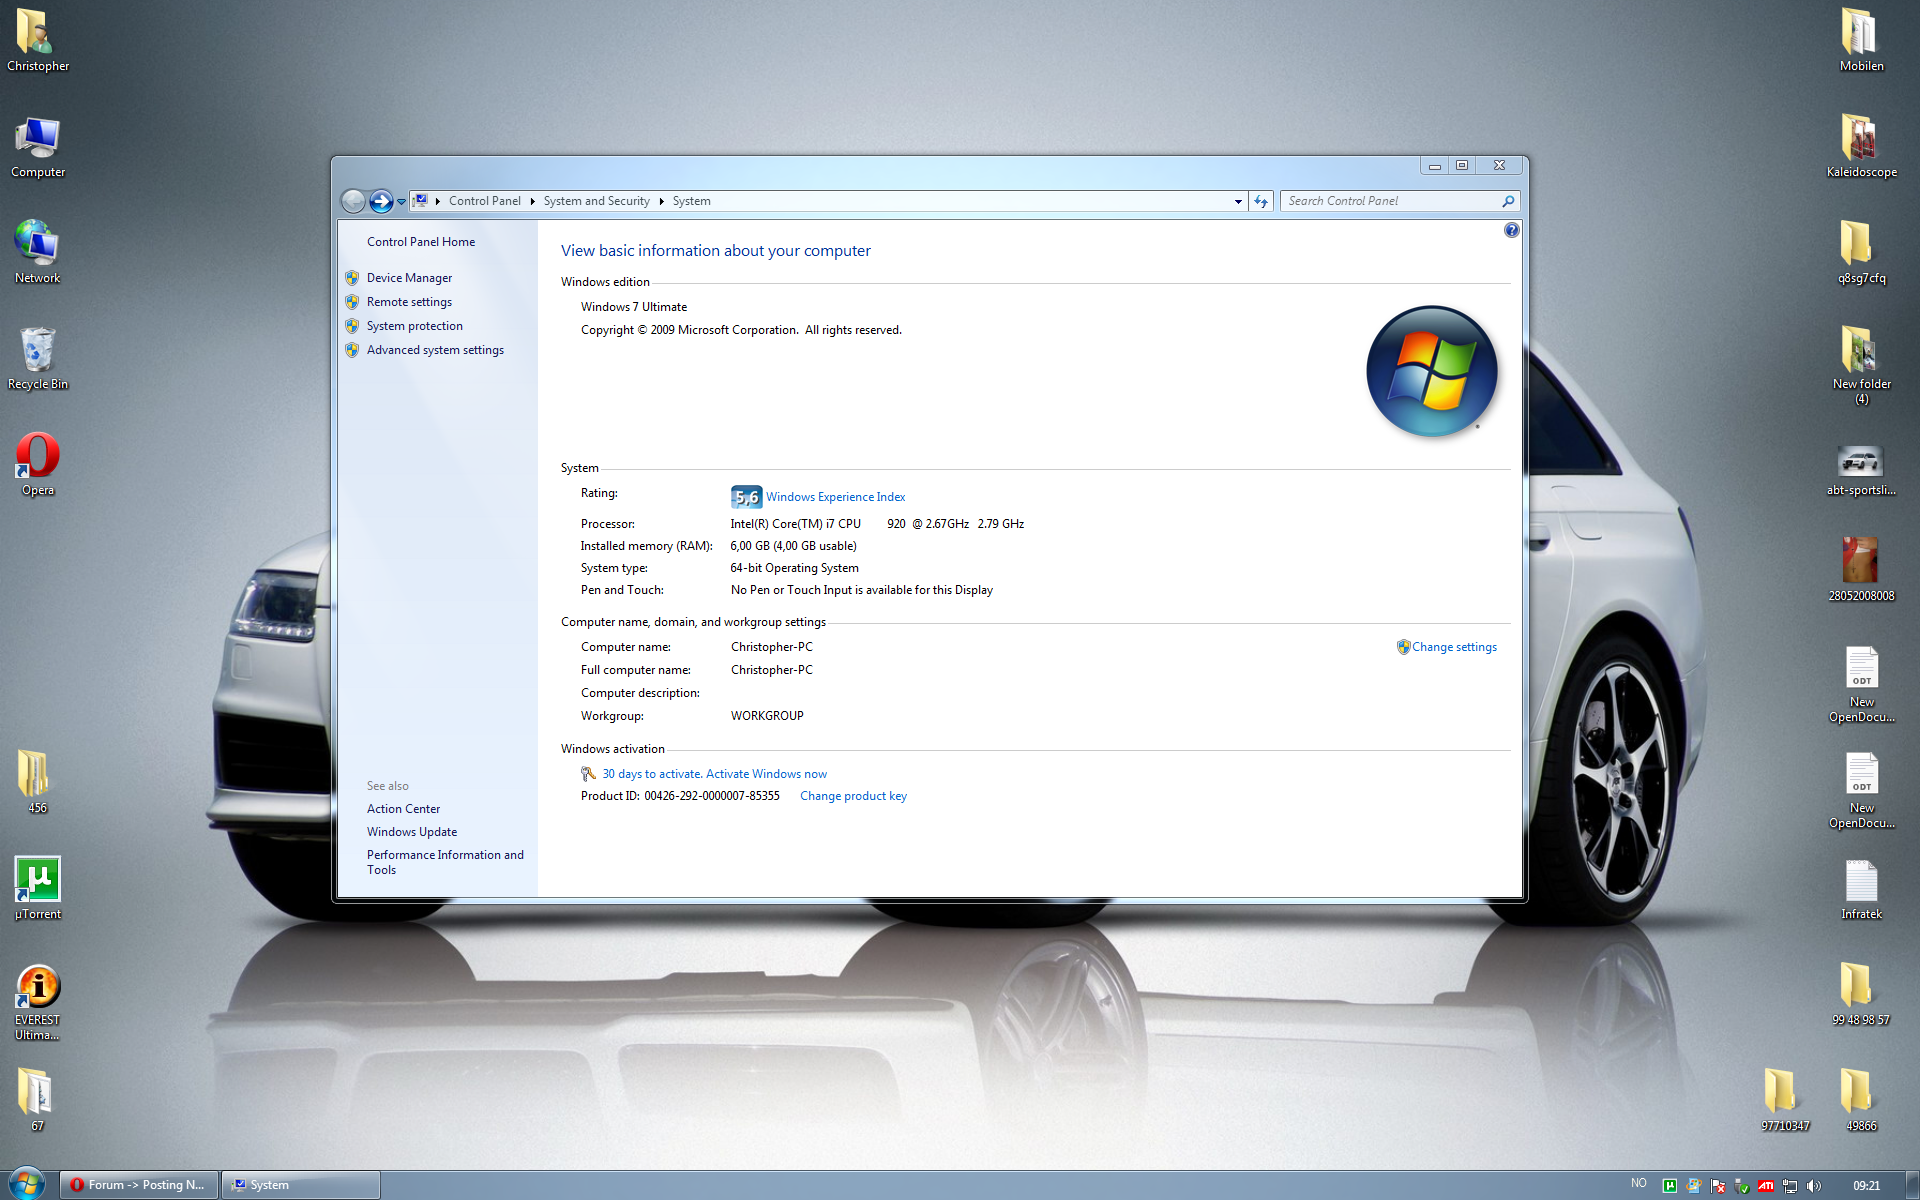Click the 5,6 rating badge

tap(746, 497)
